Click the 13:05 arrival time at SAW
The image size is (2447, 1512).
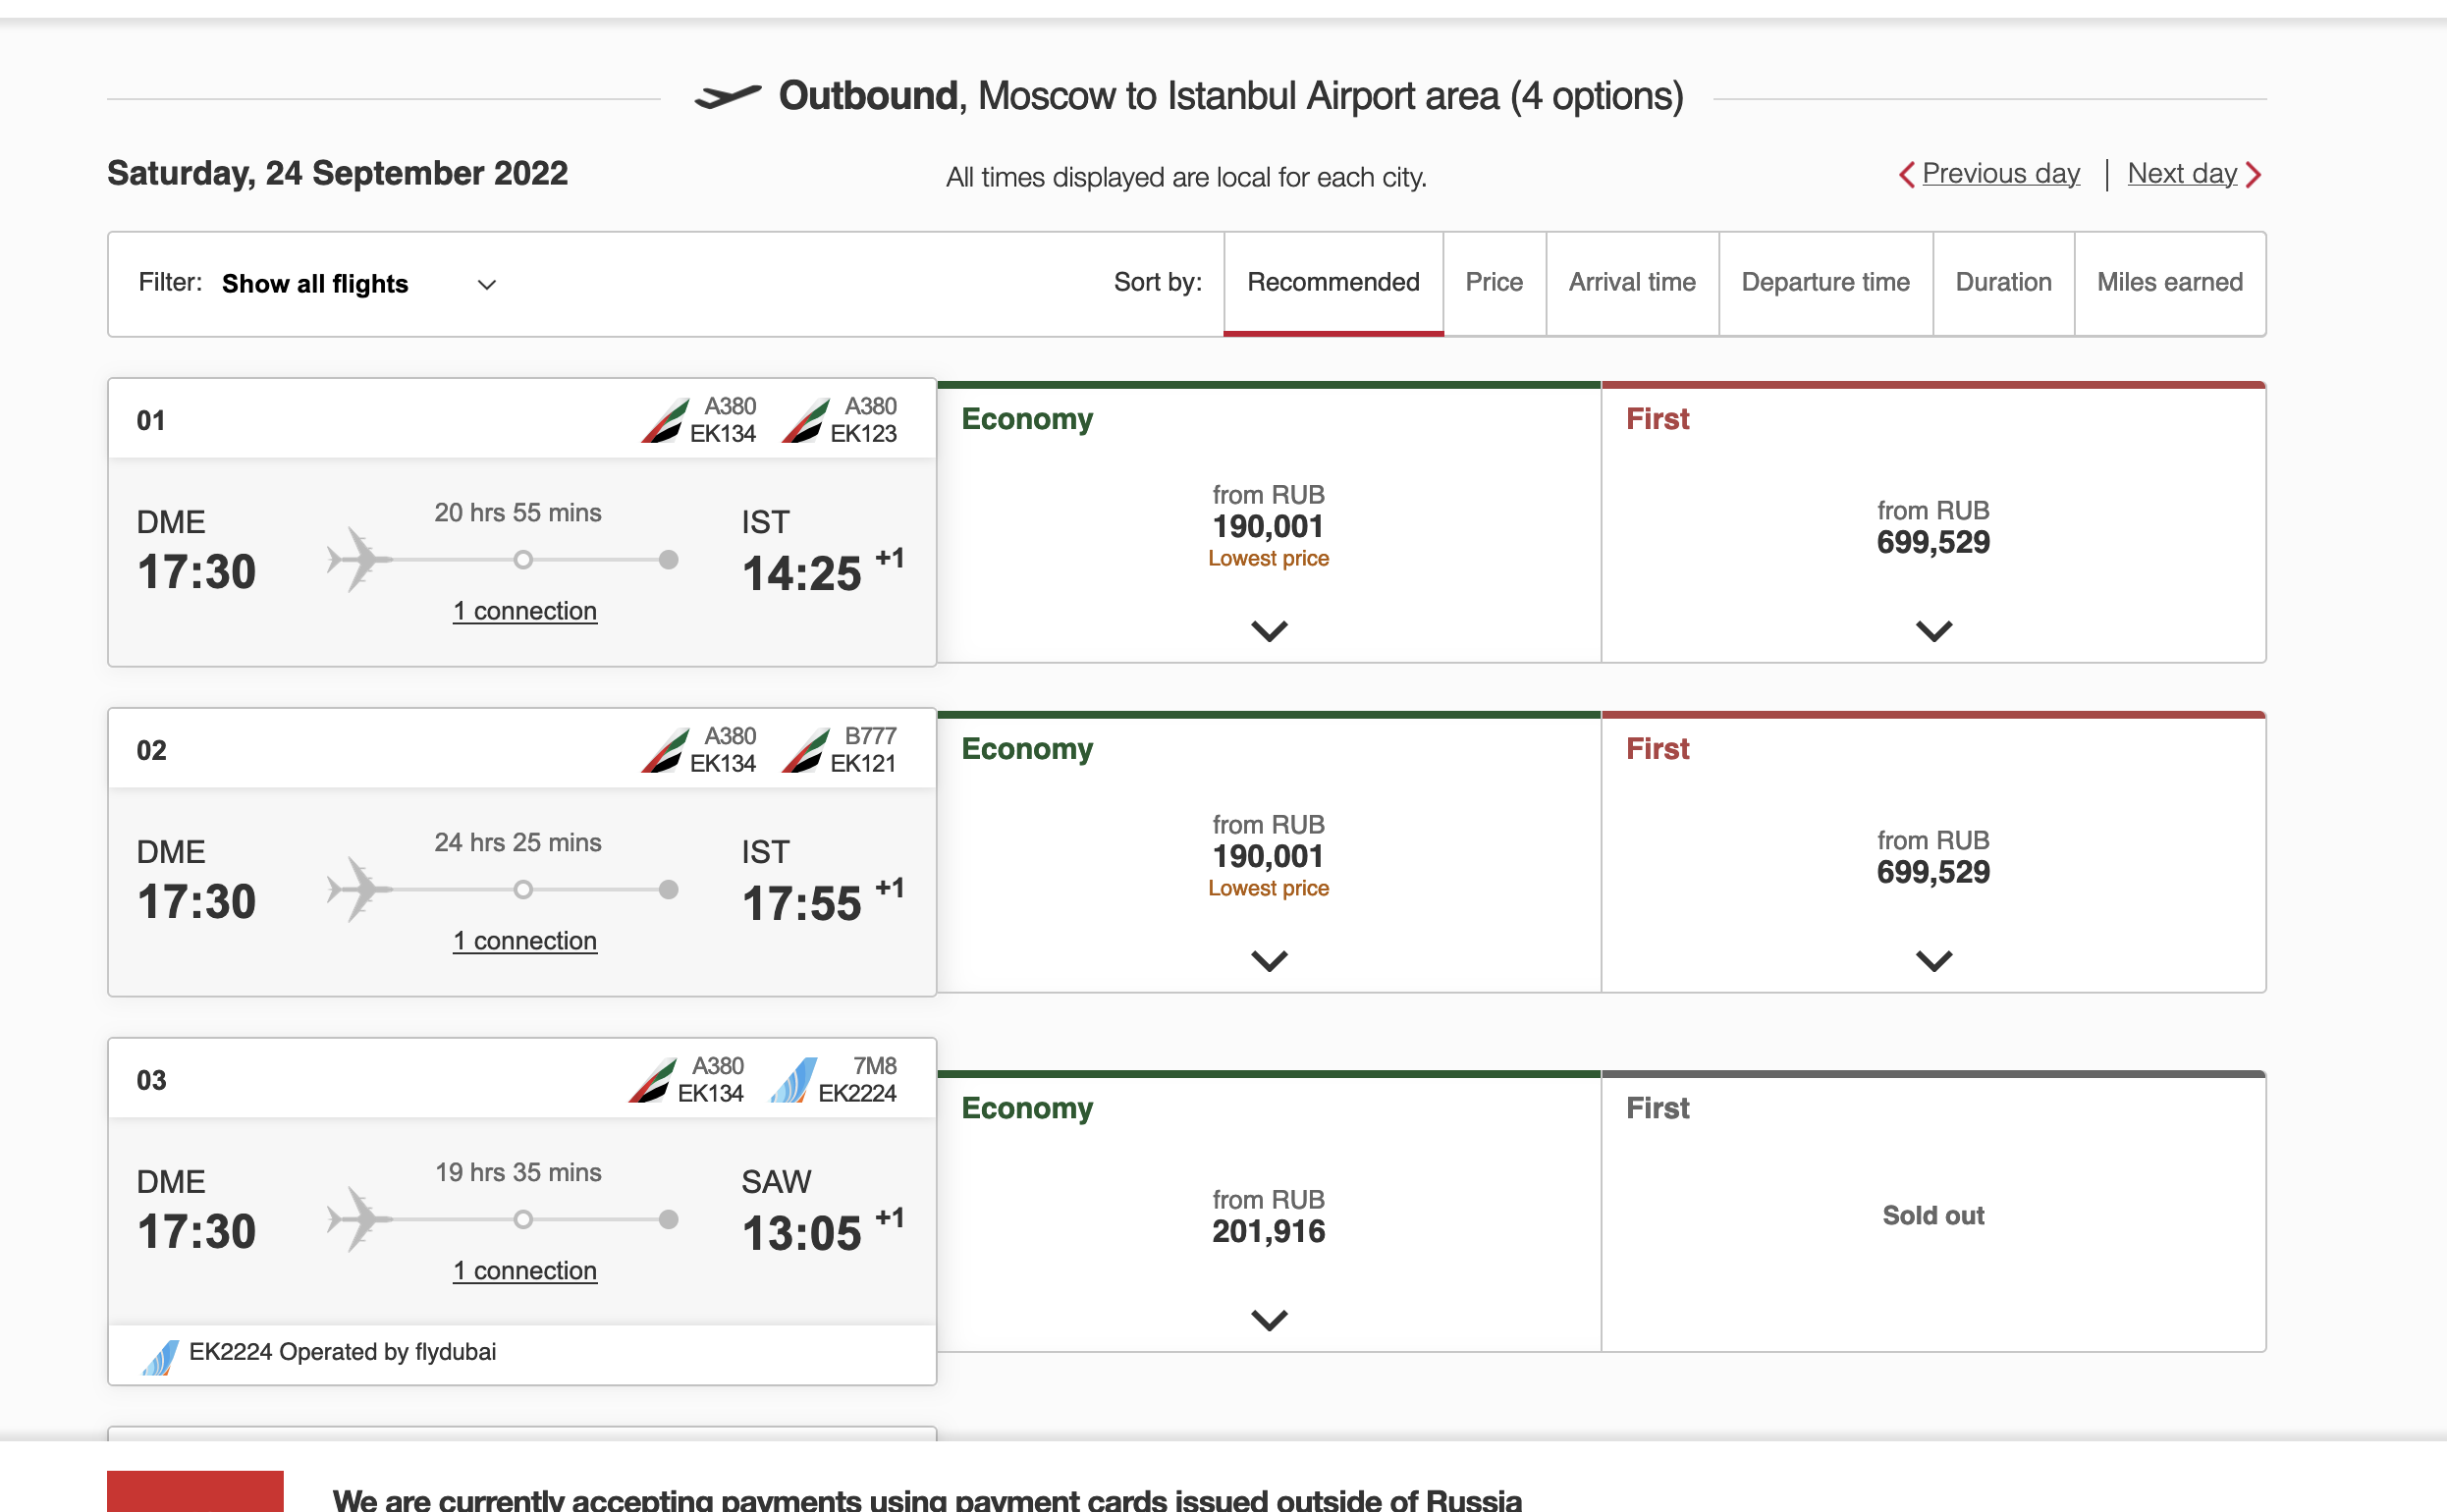(801, 1234)
